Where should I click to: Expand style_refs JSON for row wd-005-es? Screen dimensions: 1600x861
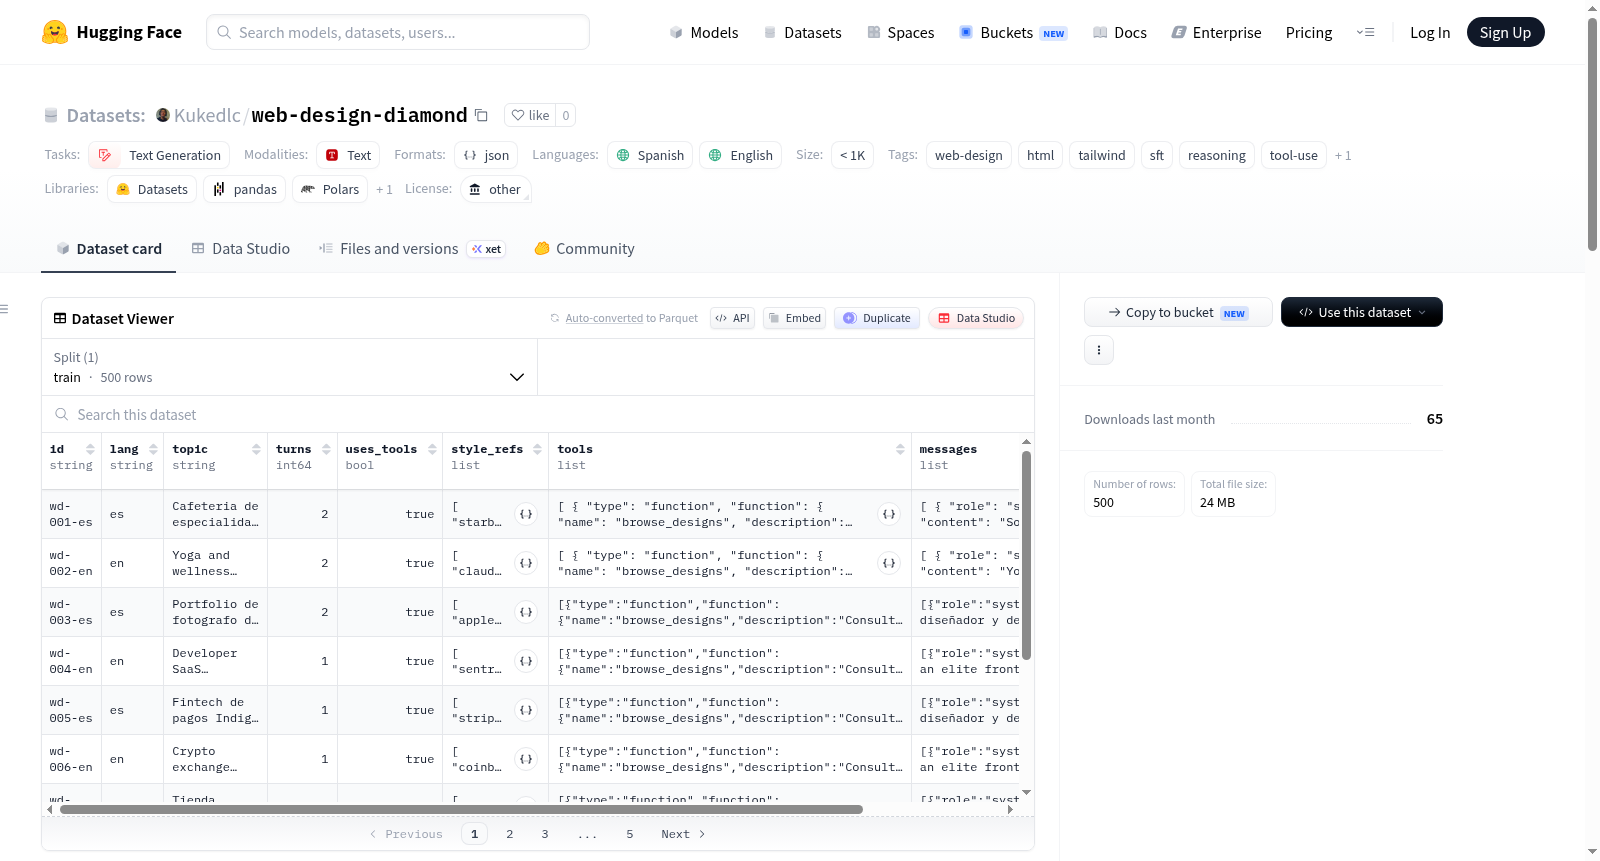(x=526, y=710)
